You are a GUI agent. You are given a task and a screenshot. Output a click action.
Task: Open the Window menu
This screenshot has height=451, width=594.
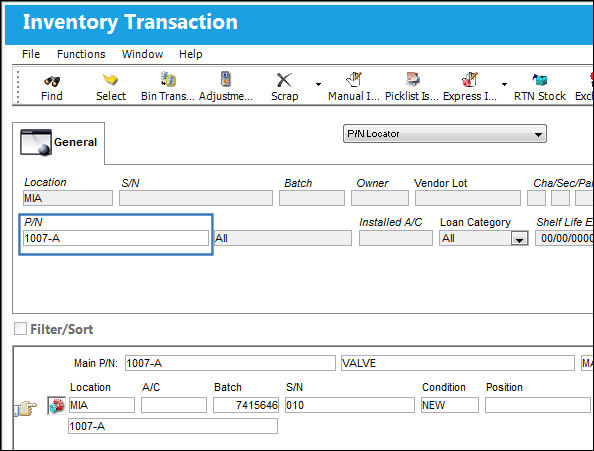tap(142, 54)
